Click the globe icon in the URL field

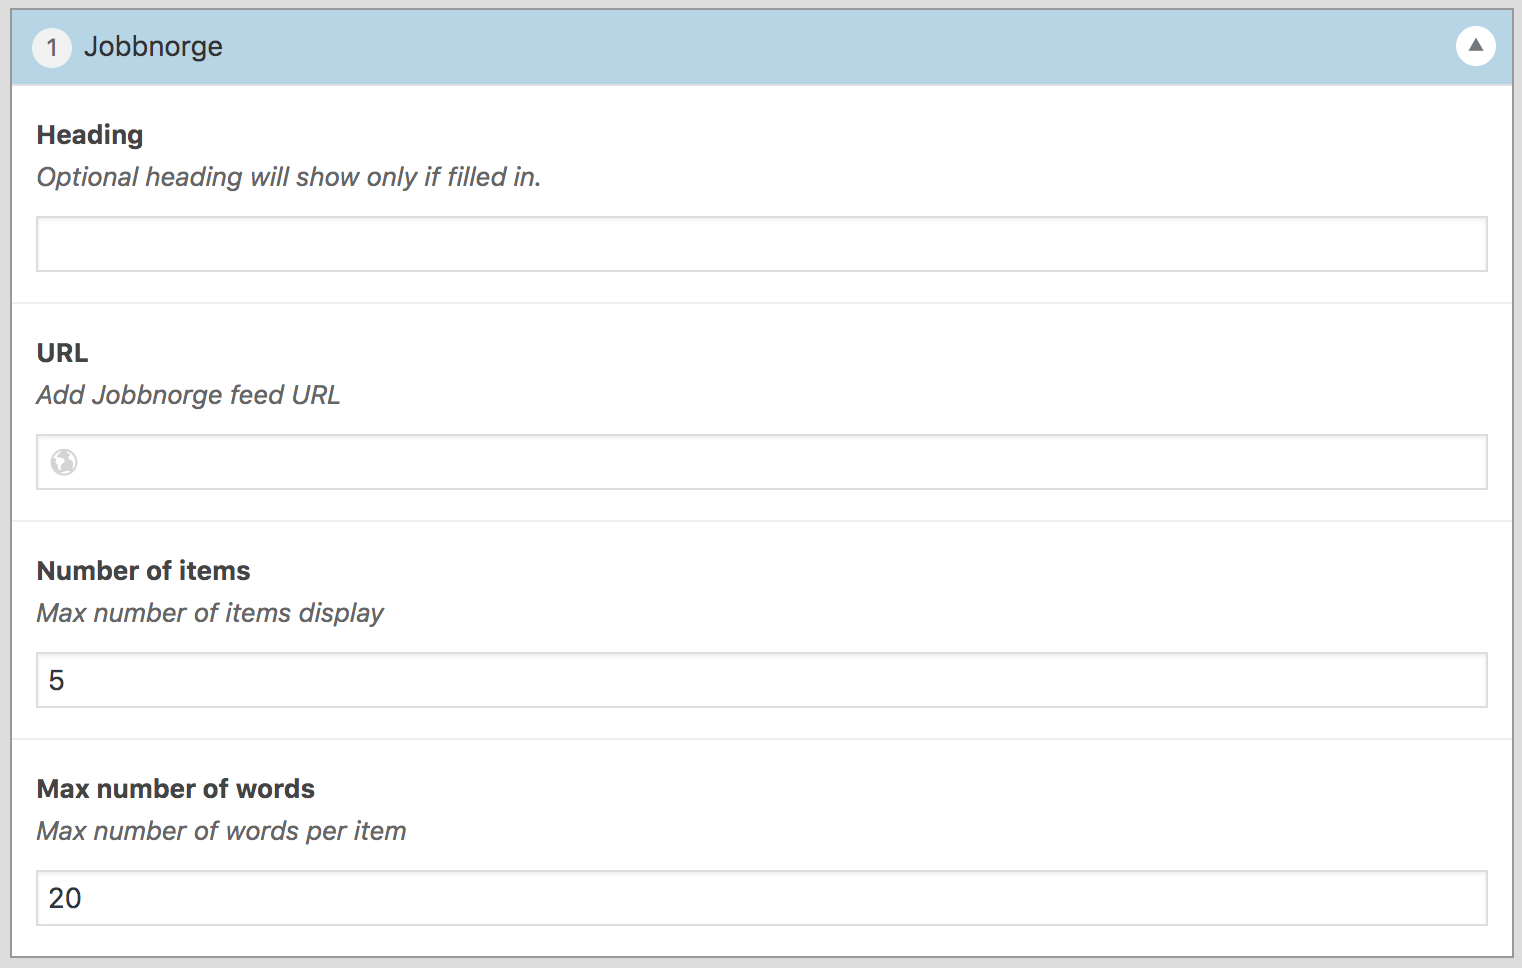(64, 462)
